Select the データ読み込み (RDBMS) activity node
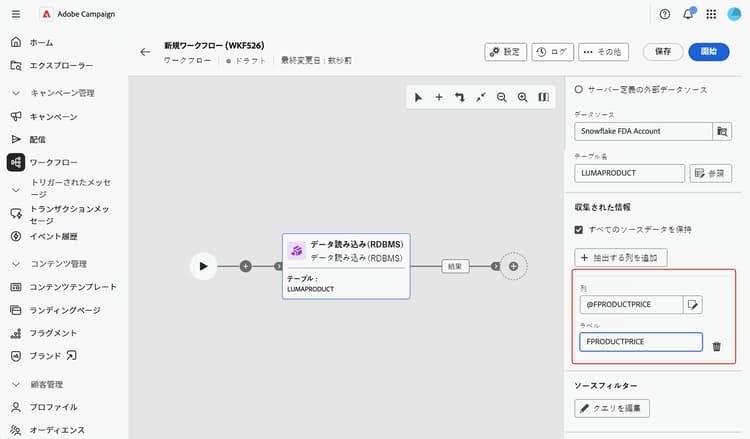This screenshot has width=750, height=439. pos(346,266)
